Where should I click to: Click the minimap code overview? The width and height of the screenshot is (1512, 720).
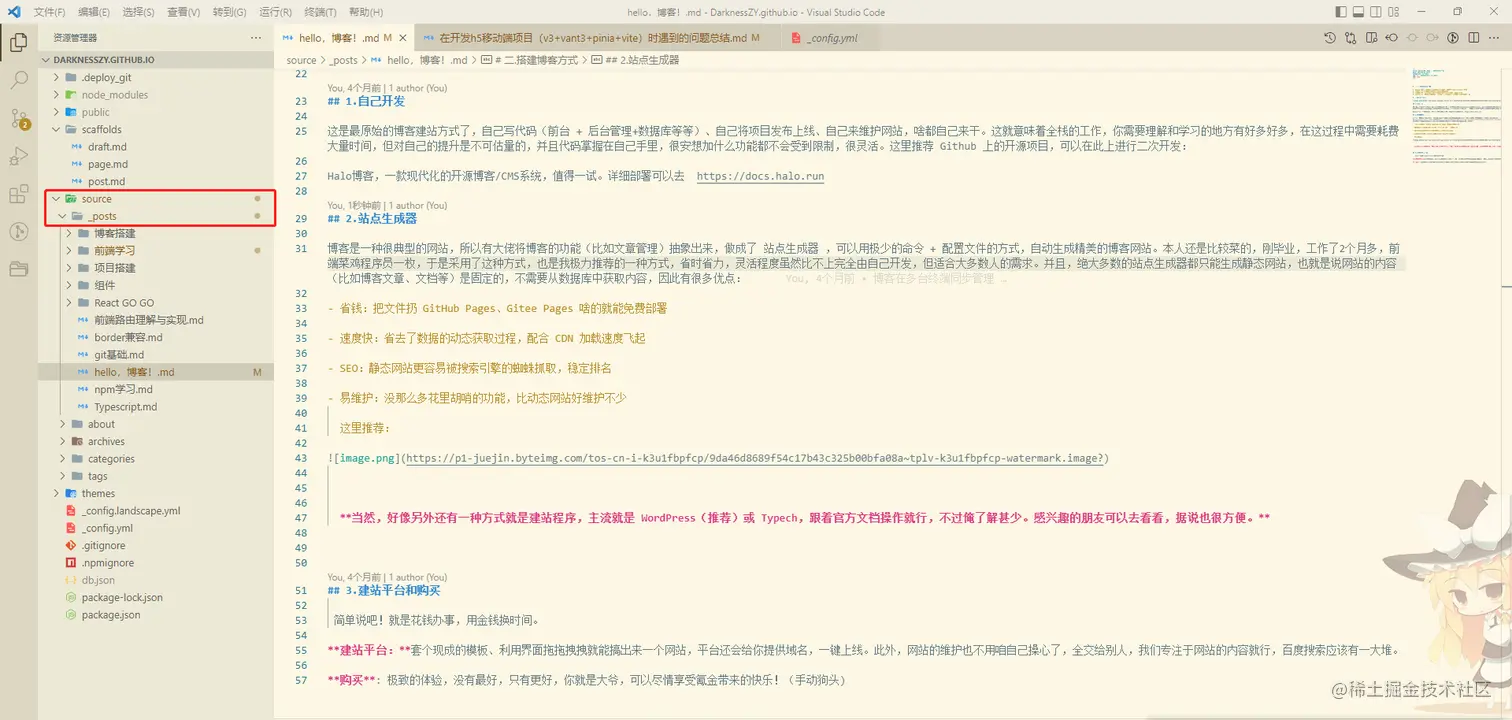pyautogui.click(x=1457, y=115)
